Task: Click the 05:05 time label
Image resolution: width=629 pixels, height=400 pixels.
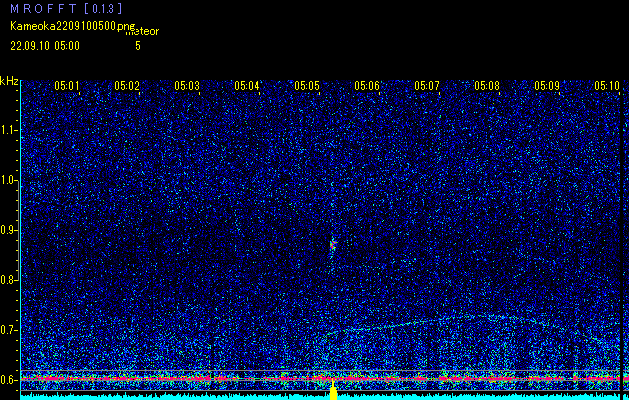Action: pyautogui.click(x=307, y=85)
